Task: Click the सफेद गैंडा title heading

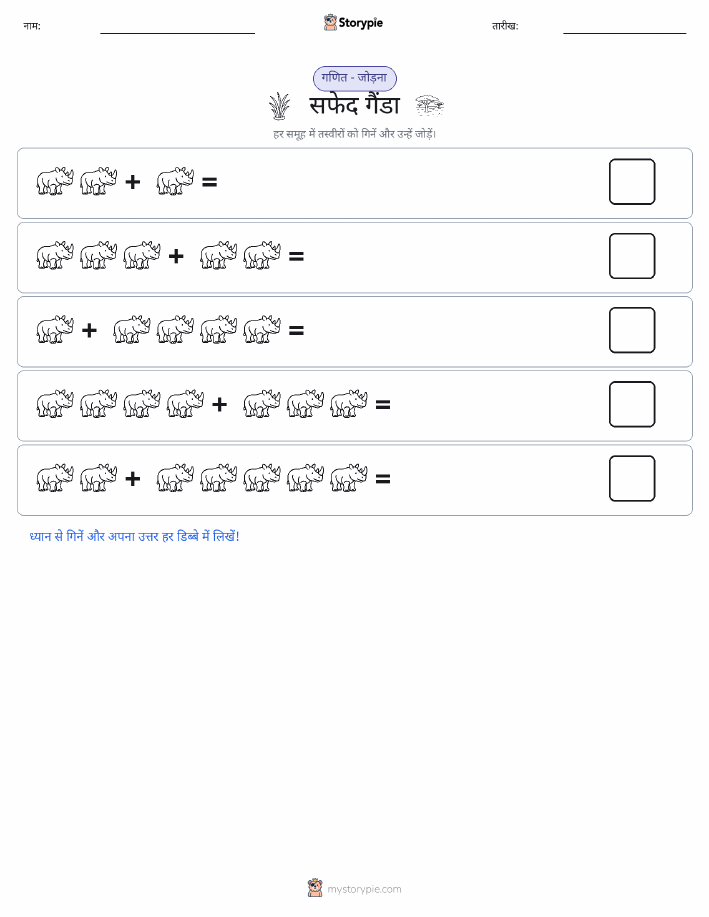Action: point(354,106)
